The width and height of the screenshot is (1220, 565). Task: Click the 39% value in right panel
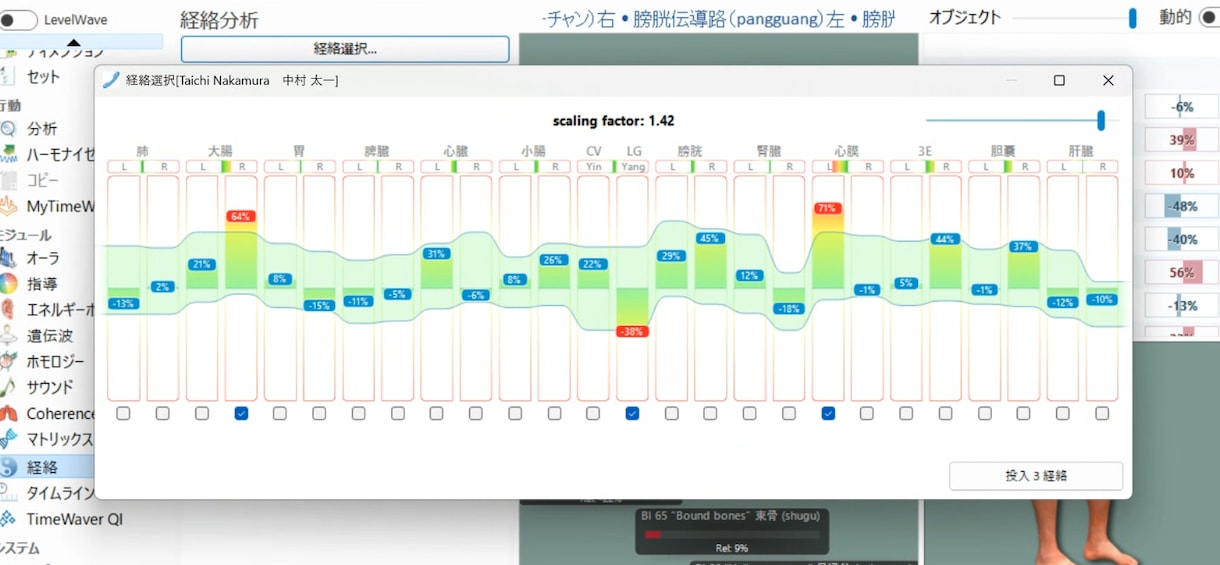coord(1183,140)
